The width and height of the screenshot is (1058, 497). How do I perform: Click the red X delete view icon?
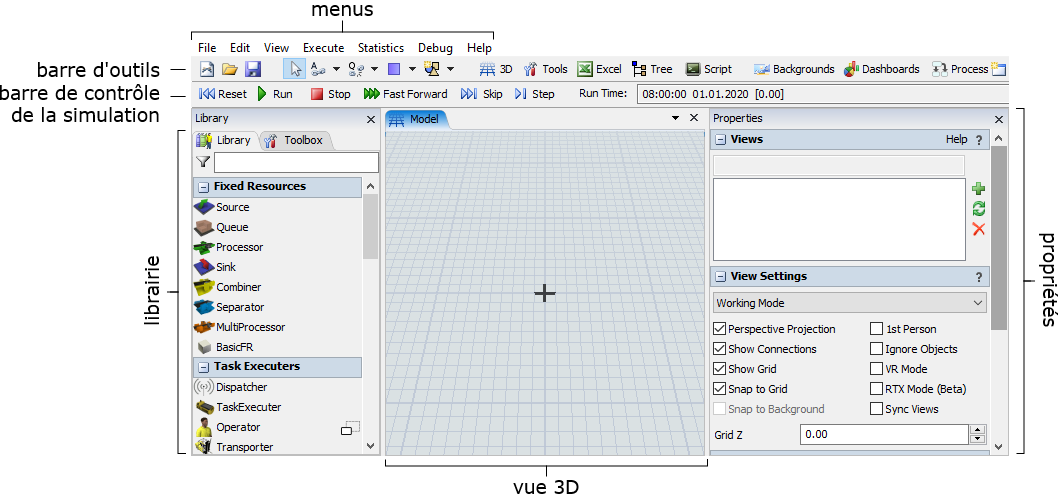pos(978,229)
